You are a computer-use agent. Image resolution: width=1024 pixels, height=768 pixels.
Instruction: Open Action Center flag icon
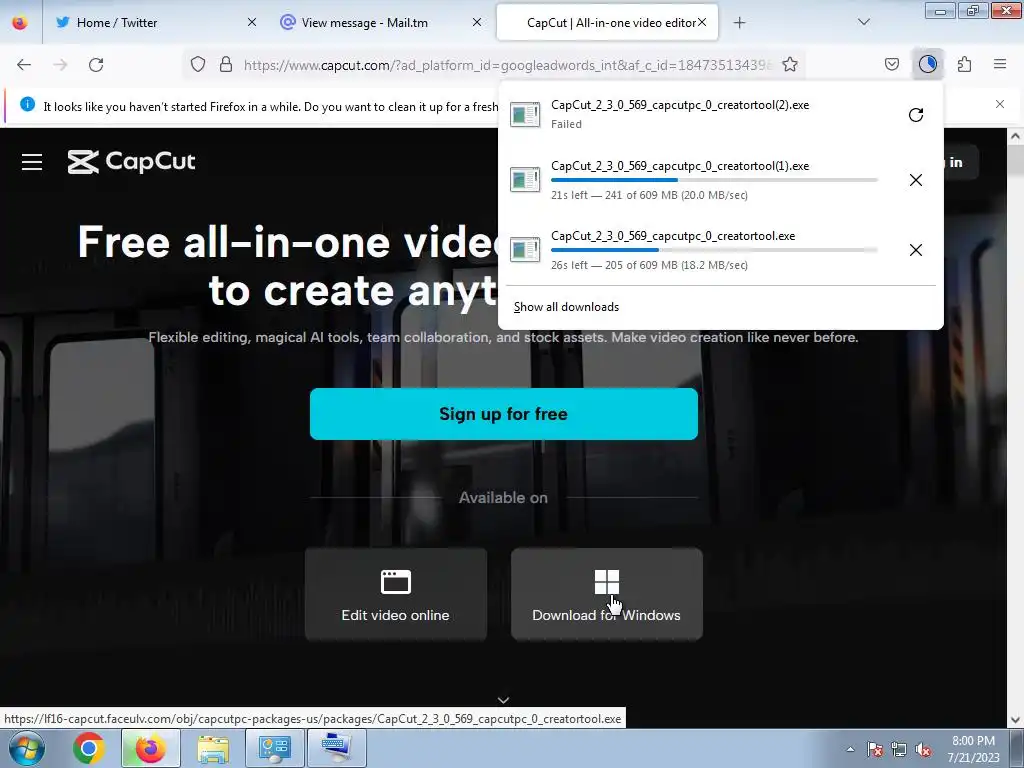tap(874, 749)
